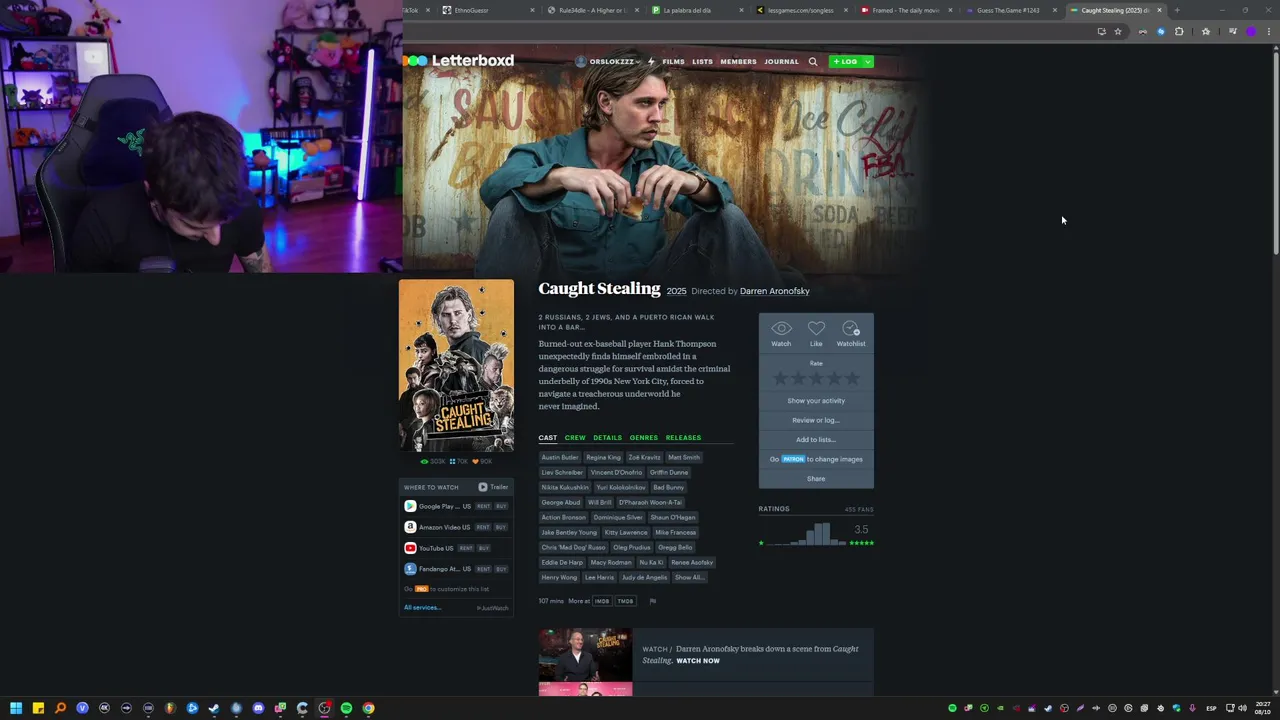Open the Amazon Video service icon
The width and height of the screenshot is (1280, 720).
click(x=410, y=527)
